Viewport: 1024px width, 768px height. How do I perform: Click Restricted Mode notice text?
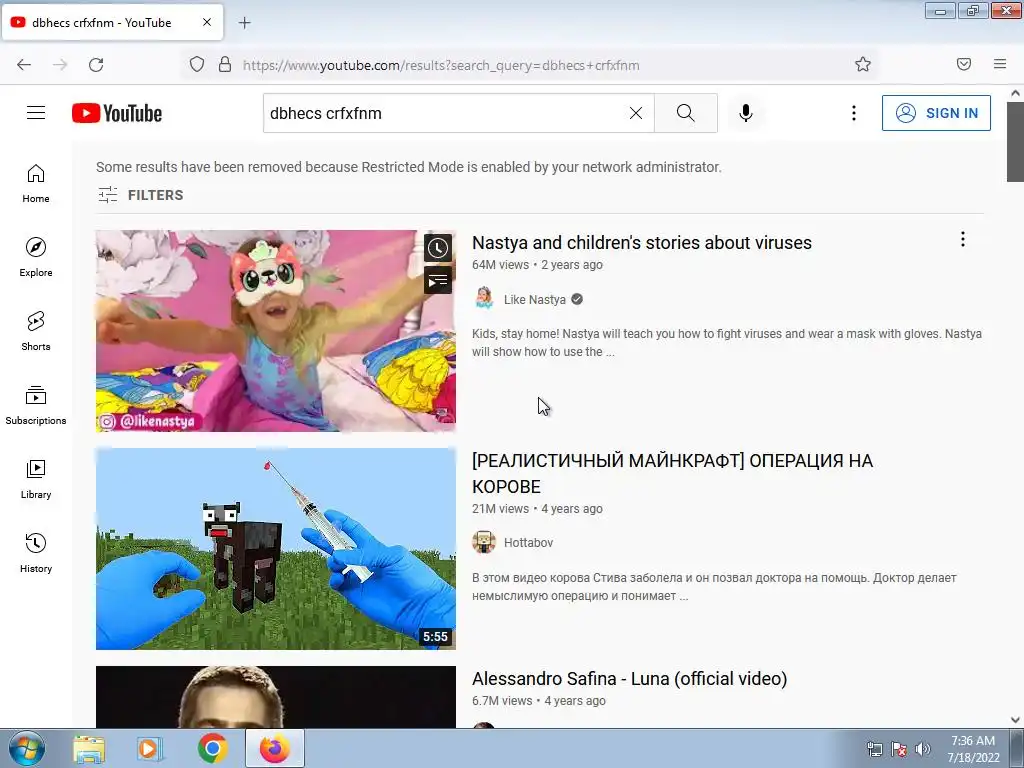click(x=409, y=167)
